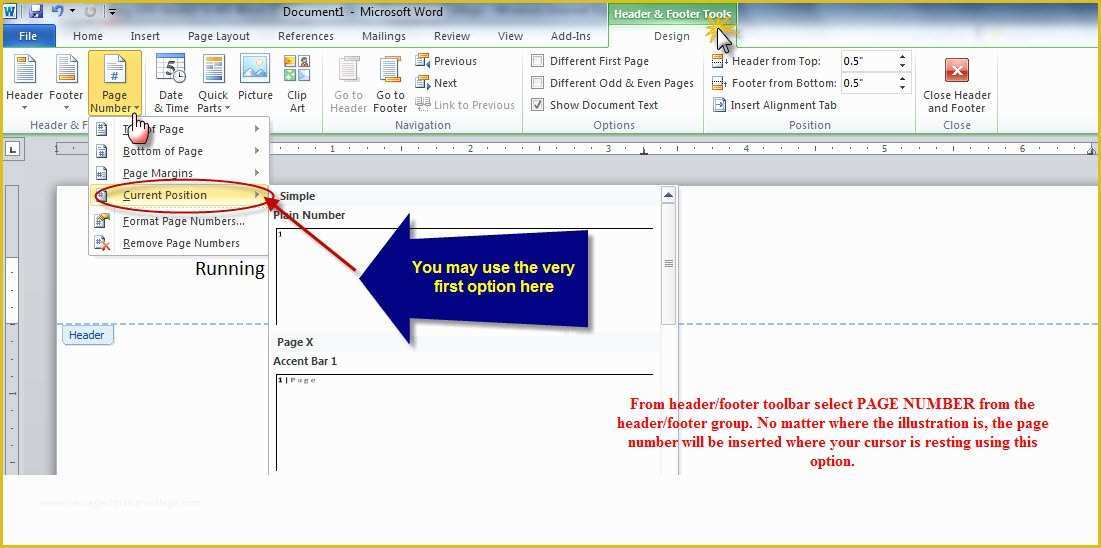Switch to the Review tab
Image resolution: width=1101 pixels, height=548 pixels.
coord(452,36)
